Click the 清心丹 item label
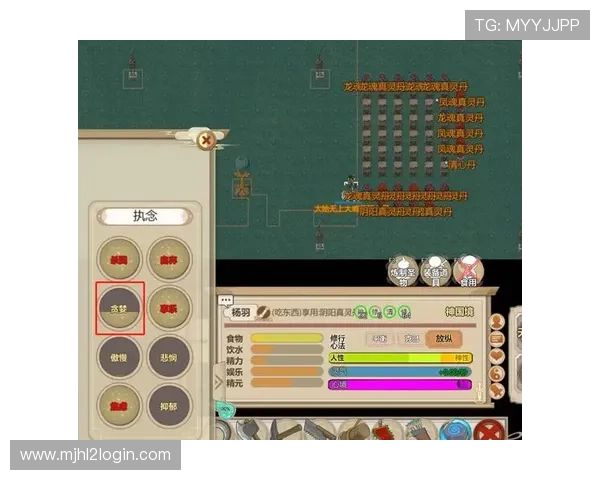Viewport: 600px width, 480px height. [462, 165]
